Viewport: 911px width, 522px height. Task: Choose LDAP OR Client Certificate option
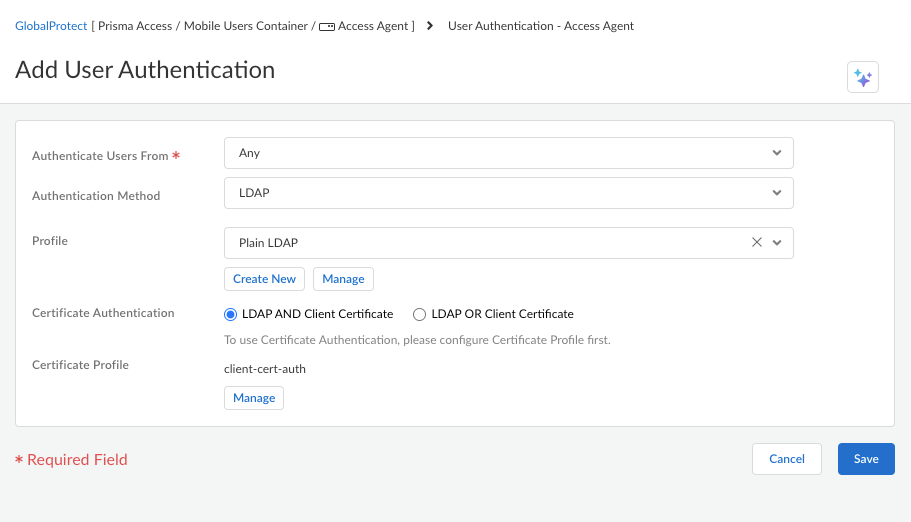click(420, 314)
